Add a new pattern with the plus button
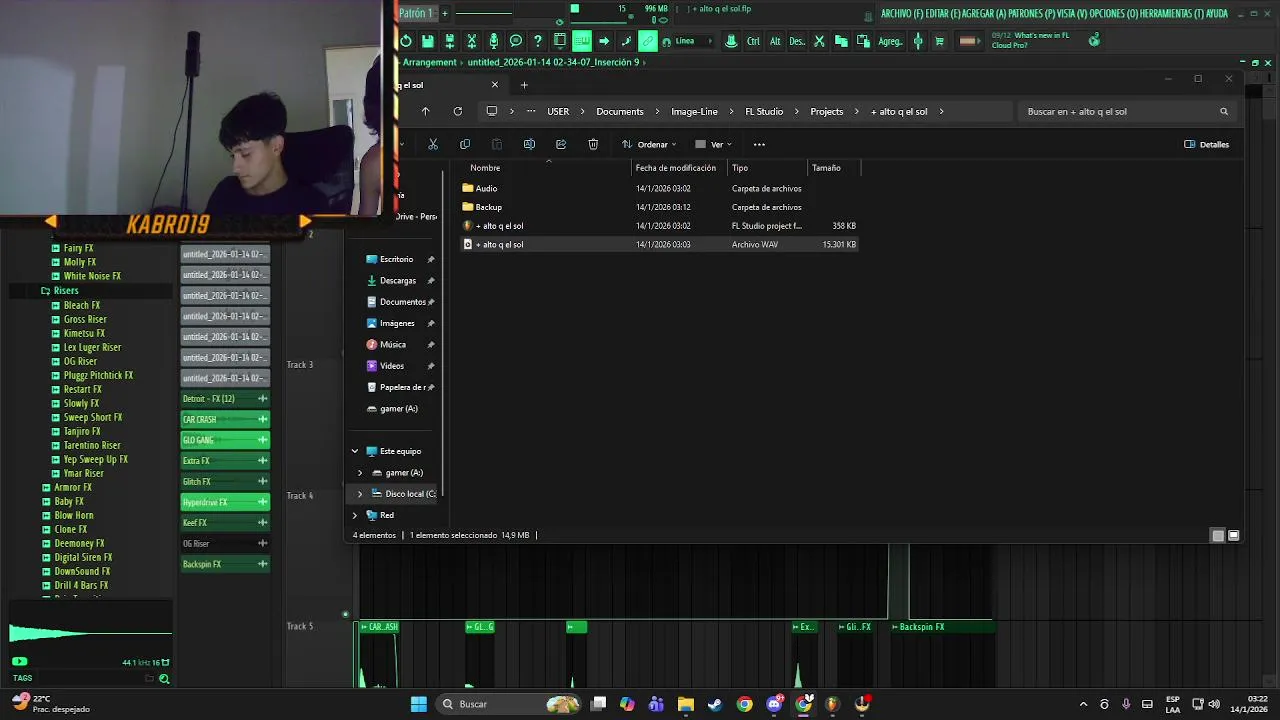Viewport: 1280px width, 720px height. pyautogui.click(x=445, y=13)
